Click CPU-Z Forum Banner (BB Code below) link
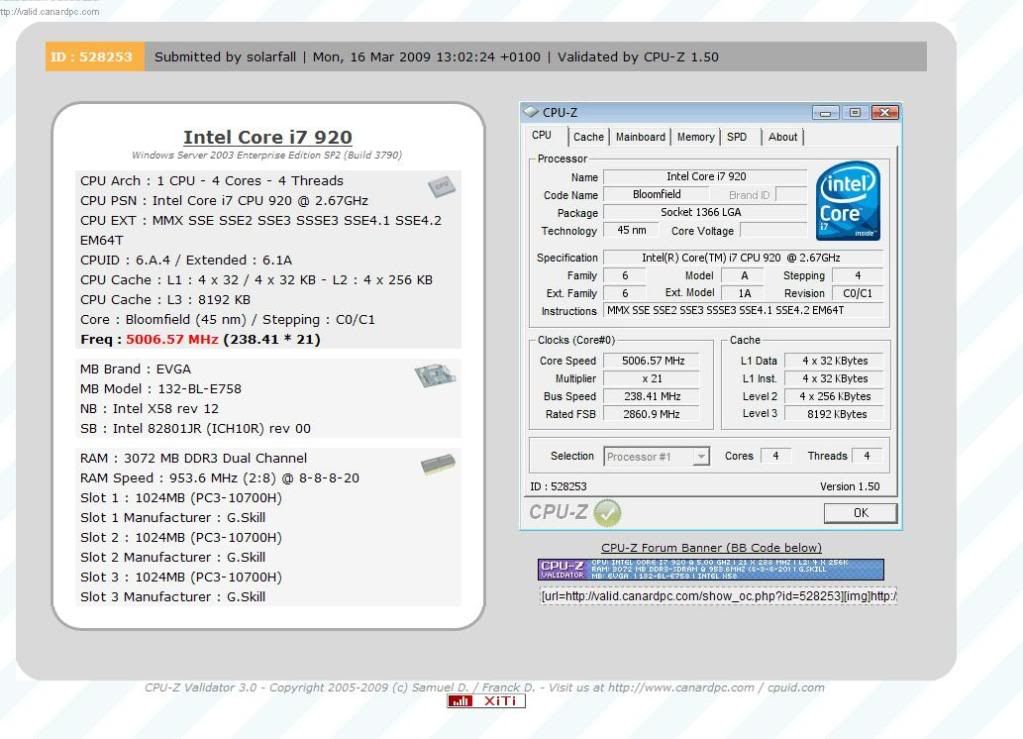The width and height of the screenshot is (1023, 739). 711,548
